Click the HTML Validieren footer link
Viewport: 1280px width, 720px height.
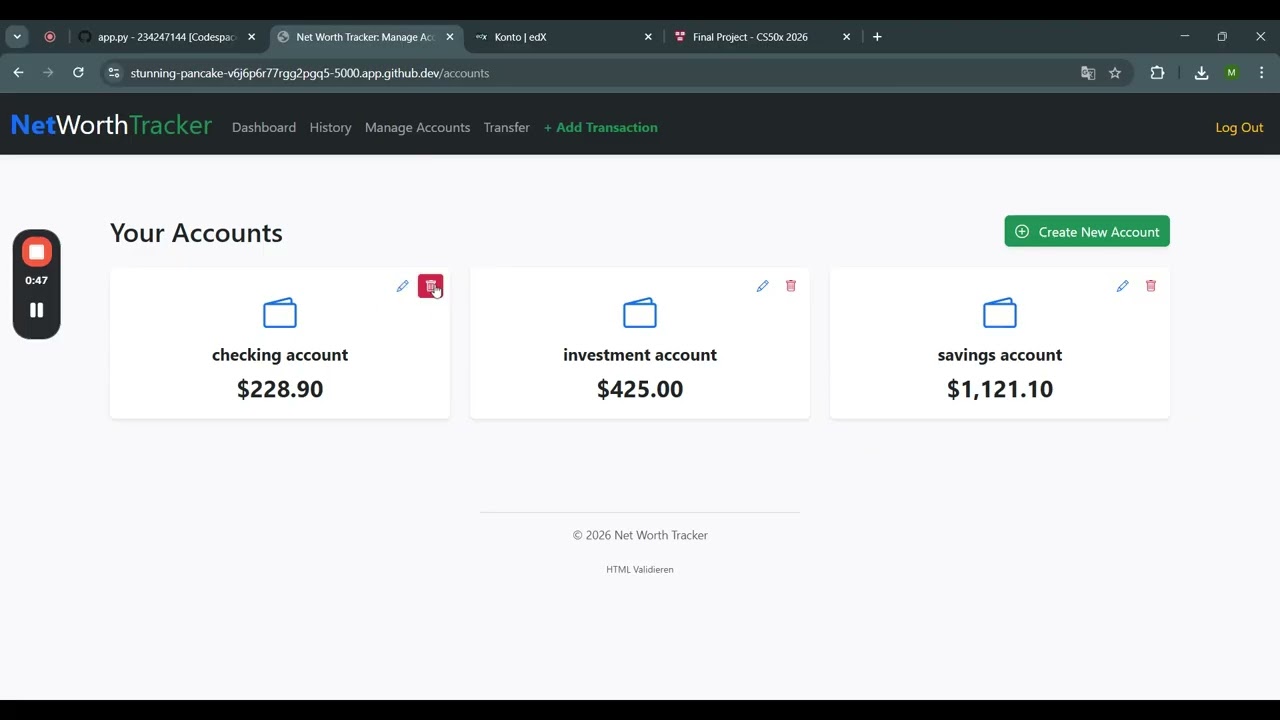coord(640,569)
